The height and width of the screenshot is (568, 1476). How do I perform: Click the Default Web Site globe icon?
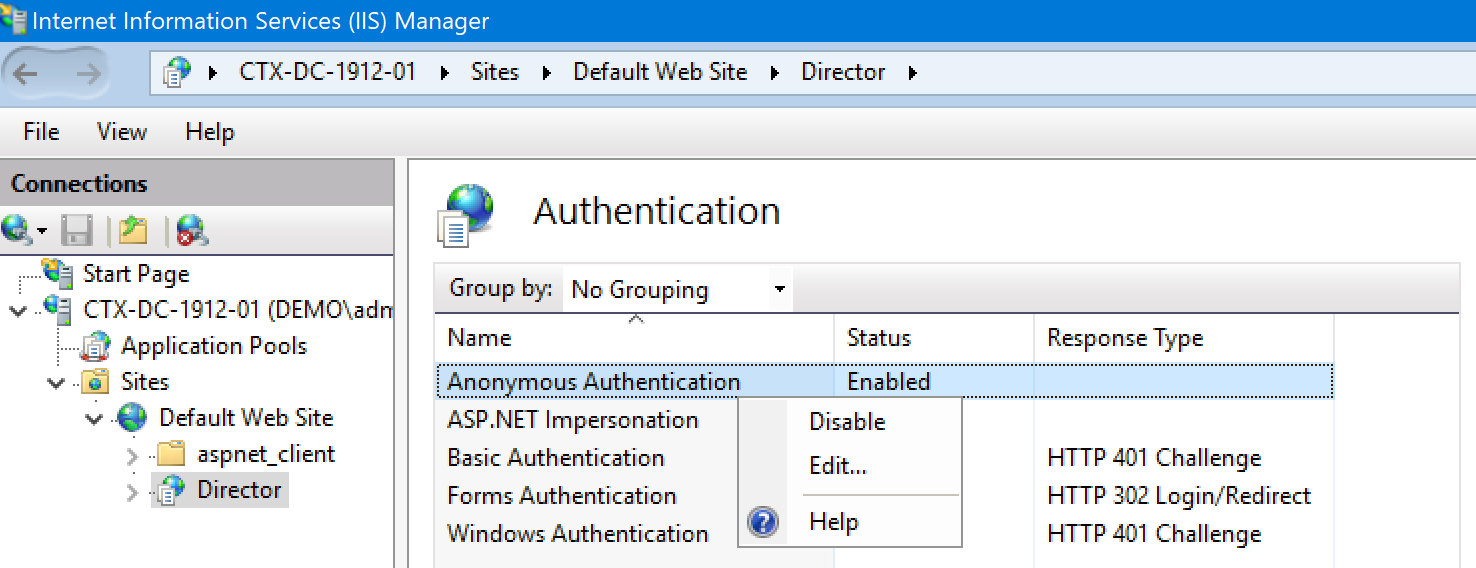[133, 418]
